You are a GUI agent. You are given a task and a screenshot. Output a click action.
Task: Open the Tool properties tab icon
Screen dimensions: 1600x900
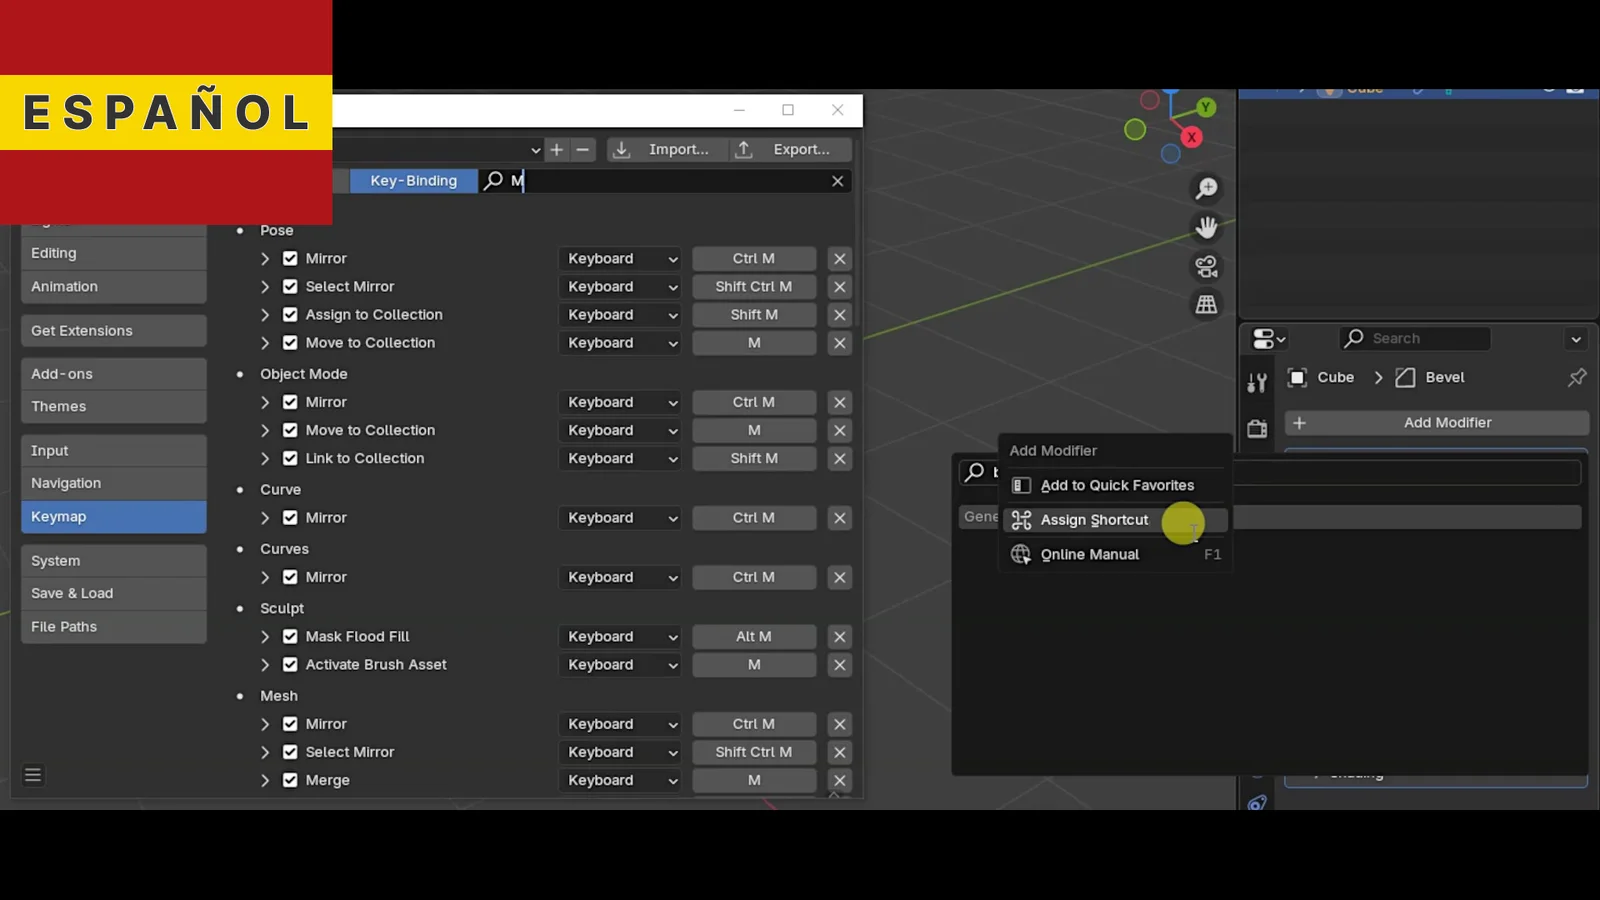[1257, 383]
